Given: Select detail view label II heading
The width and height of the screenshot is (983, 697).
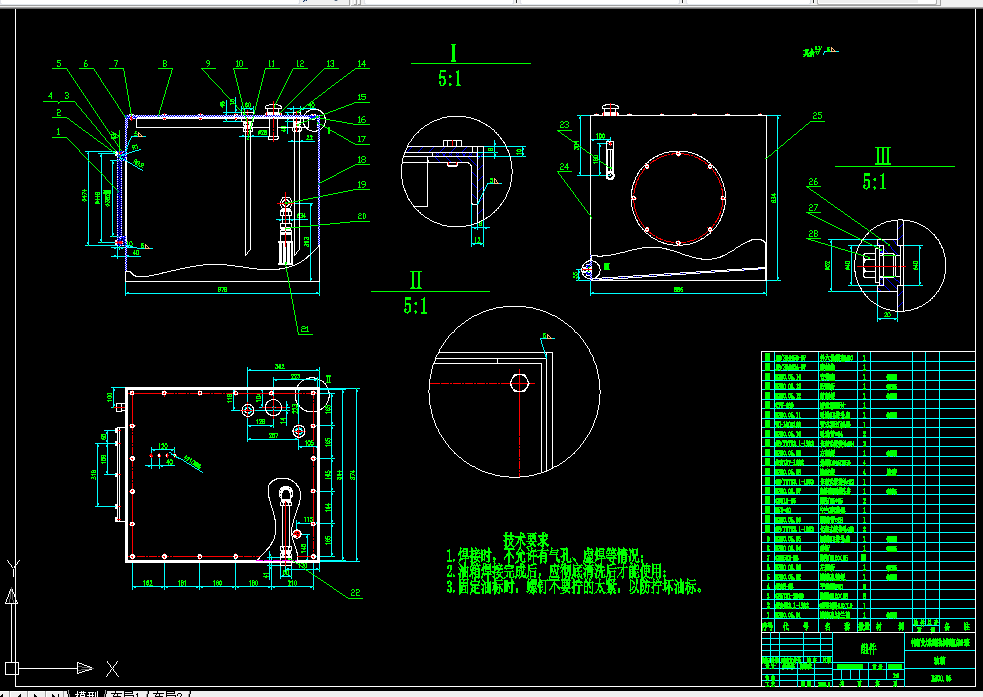Looking at the screenshot, I should click(416, 280).
